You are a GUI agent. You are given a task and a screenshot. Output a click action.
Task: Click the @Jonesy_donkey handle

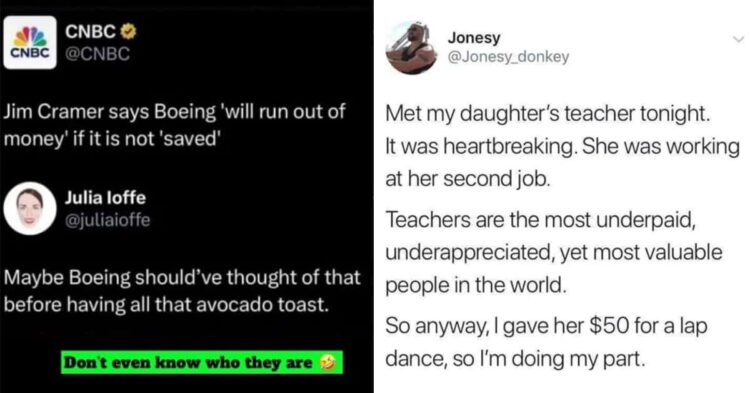click(x=508, y=57)
